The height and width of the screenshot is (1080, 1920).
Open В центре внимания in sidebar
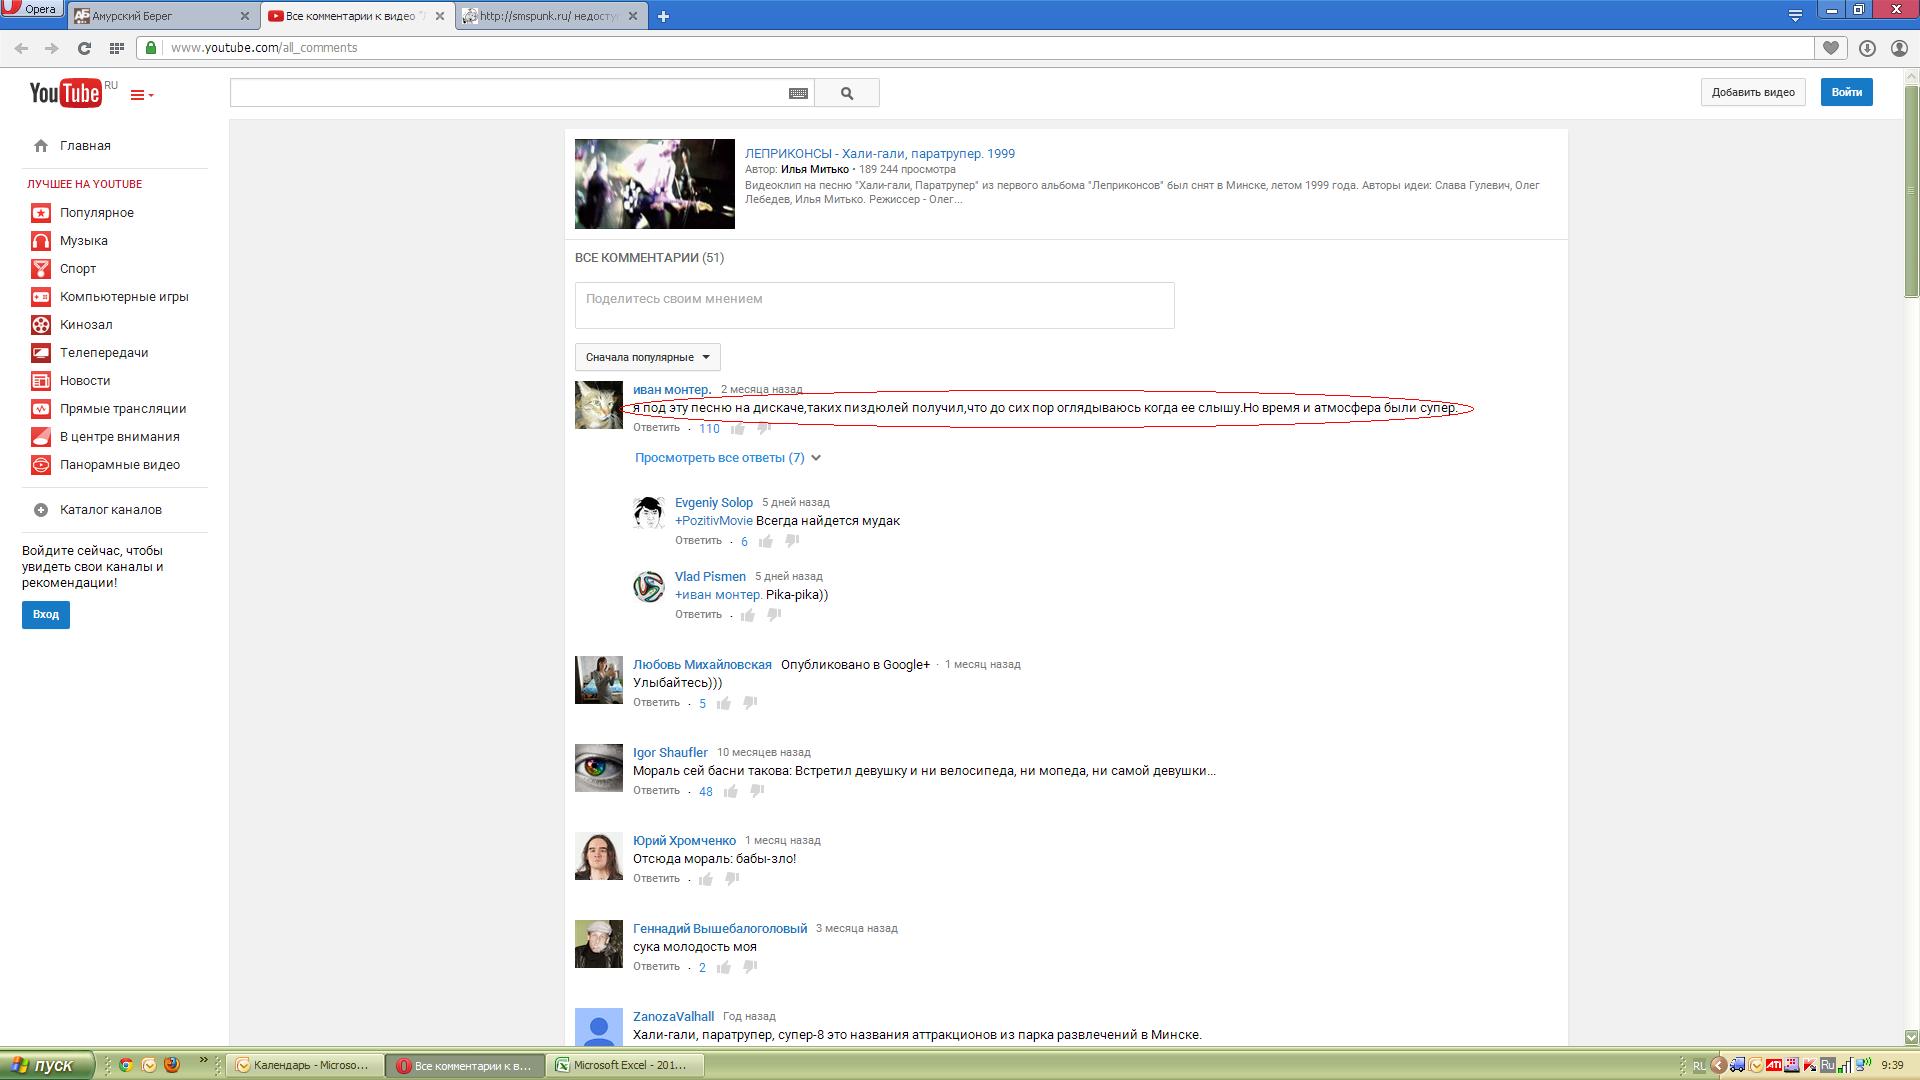[x=119, y=437]
